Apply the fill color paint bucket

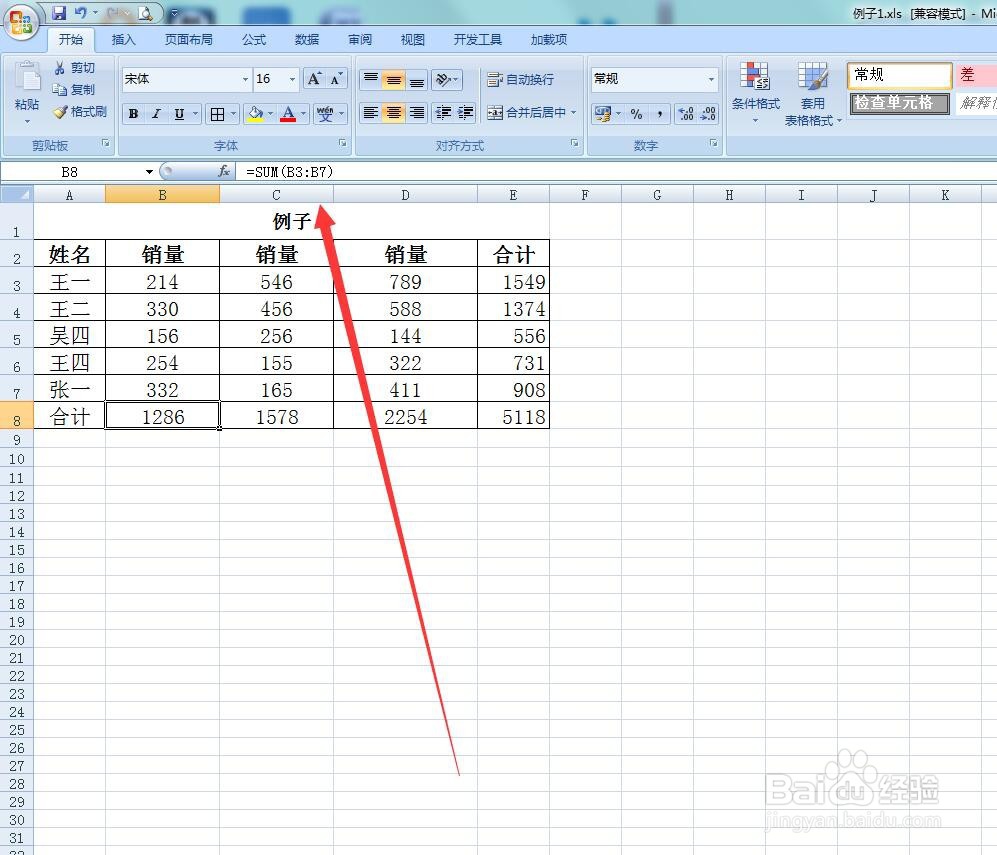(256, 114)
